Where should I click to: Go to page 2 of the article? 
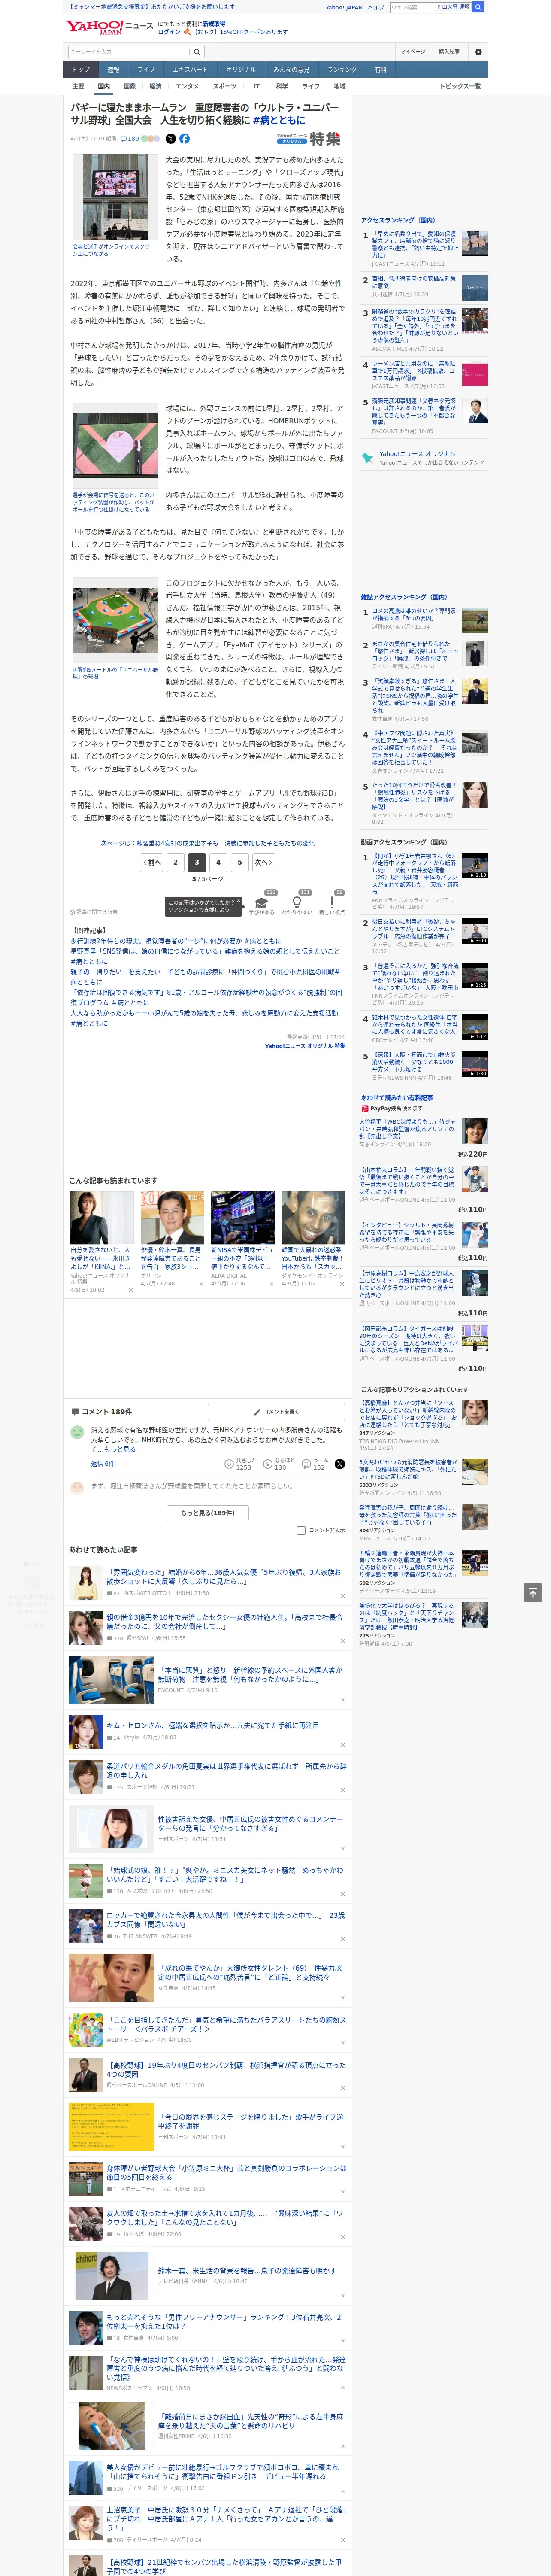pos(175,862)
